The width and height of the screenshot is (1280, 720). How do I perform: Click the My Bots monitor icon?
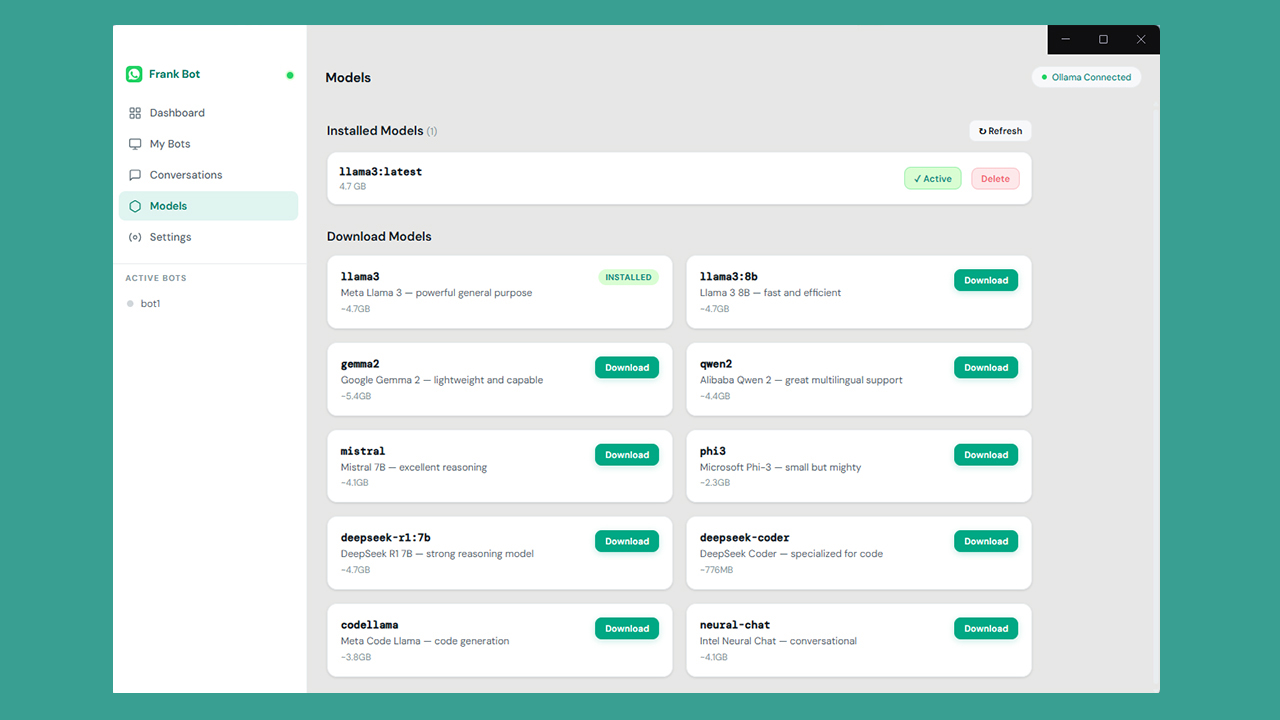pos(135,144)
